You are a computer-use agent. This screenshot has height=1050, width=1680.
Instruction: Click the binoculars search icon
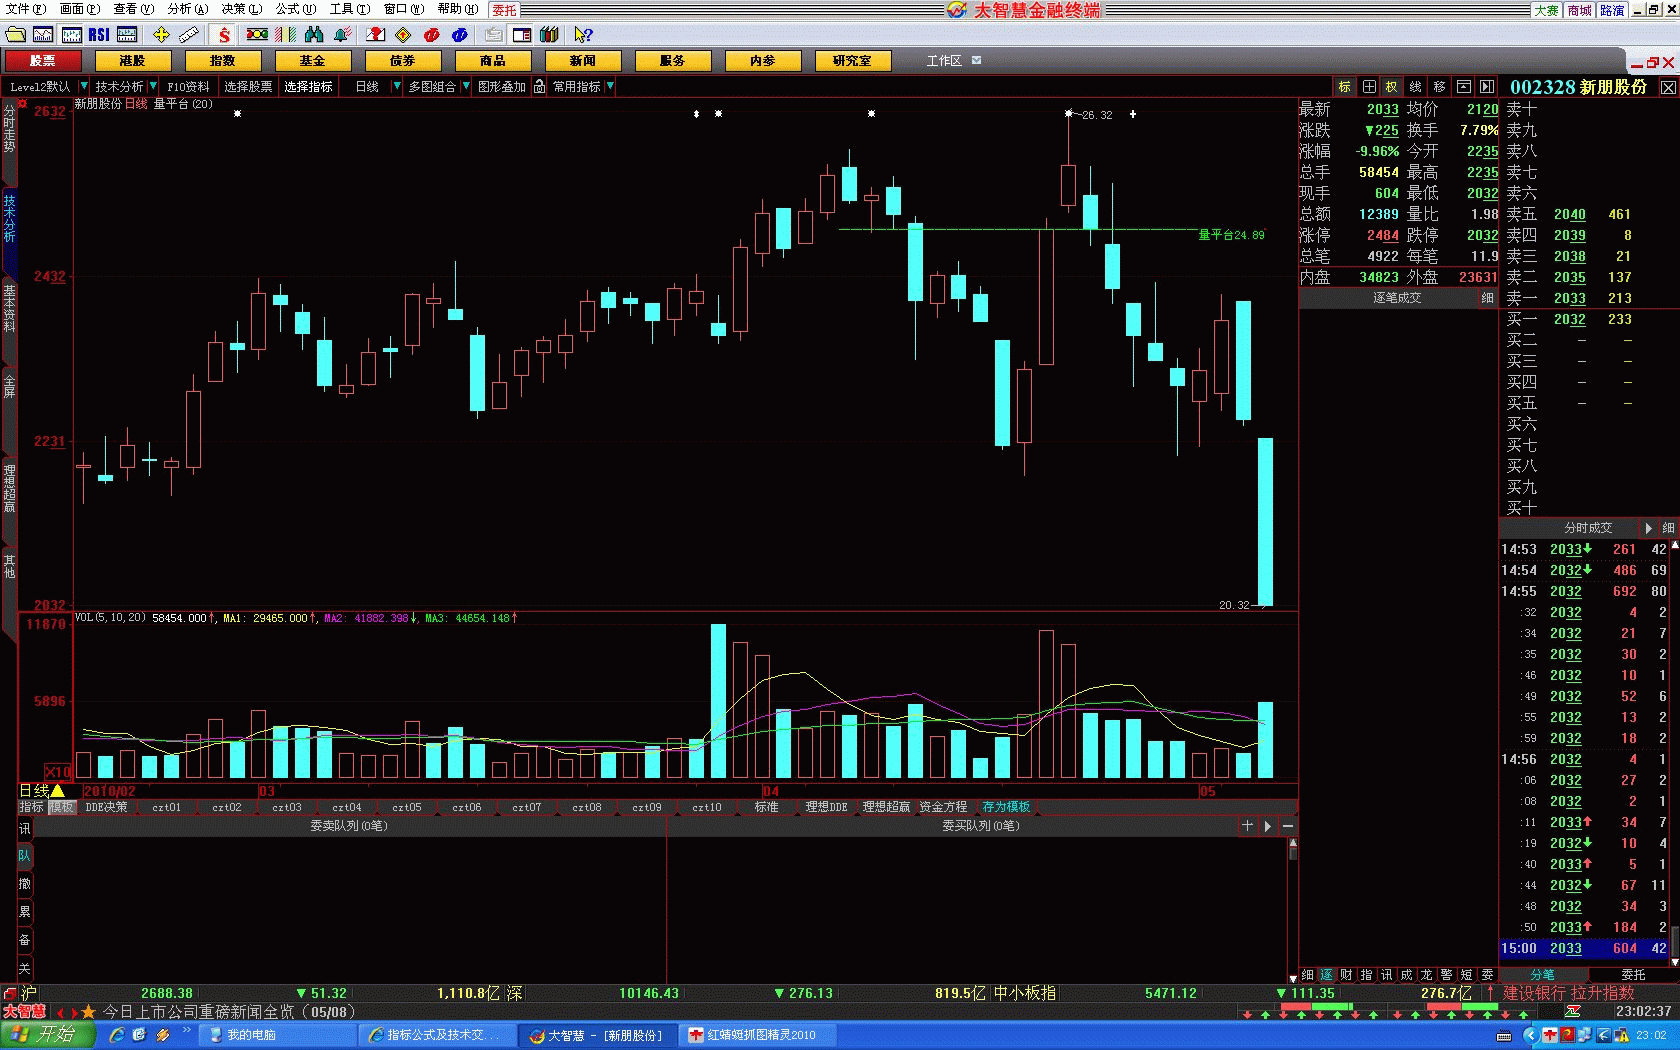click(x=314, y=35)
